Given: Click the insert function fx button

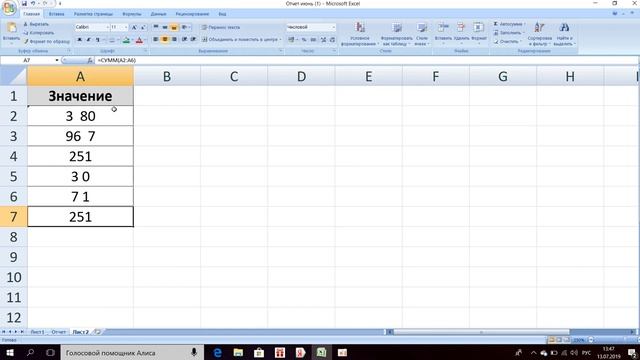Looking at the screenshot, I should 90,60.
